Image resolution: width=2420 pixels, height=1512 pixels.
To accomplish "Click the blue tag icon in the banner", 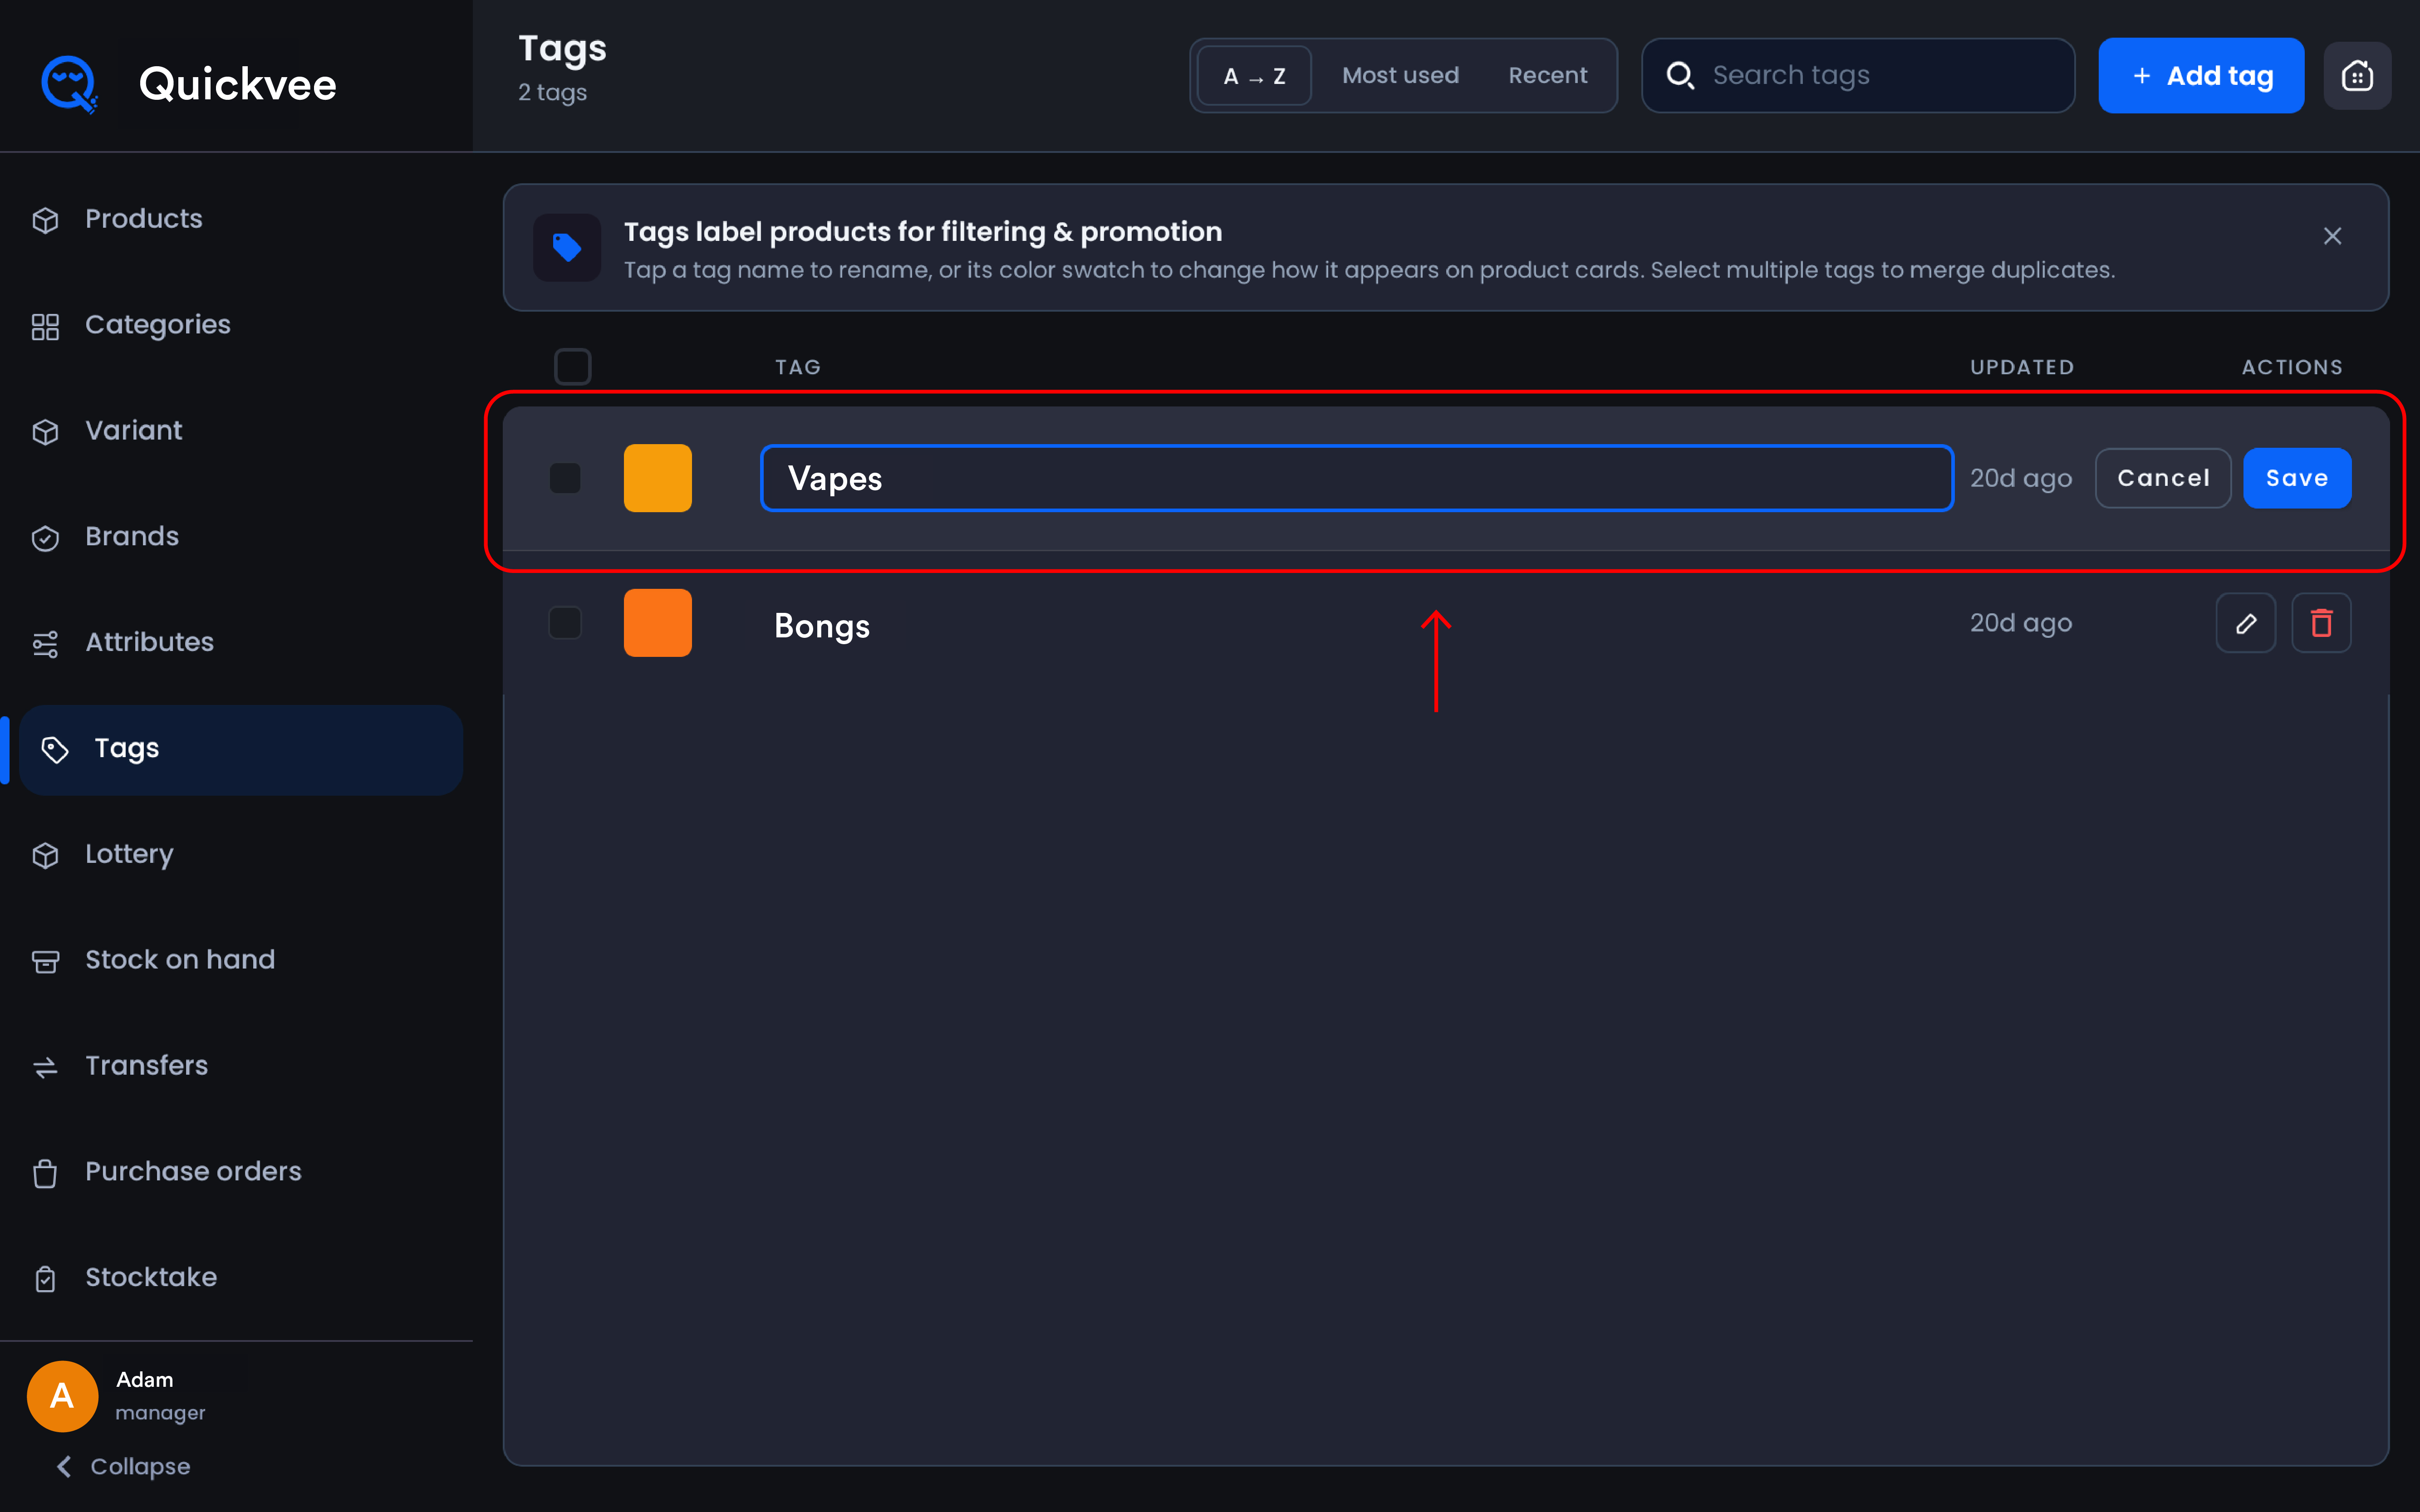I will (567, 247).
